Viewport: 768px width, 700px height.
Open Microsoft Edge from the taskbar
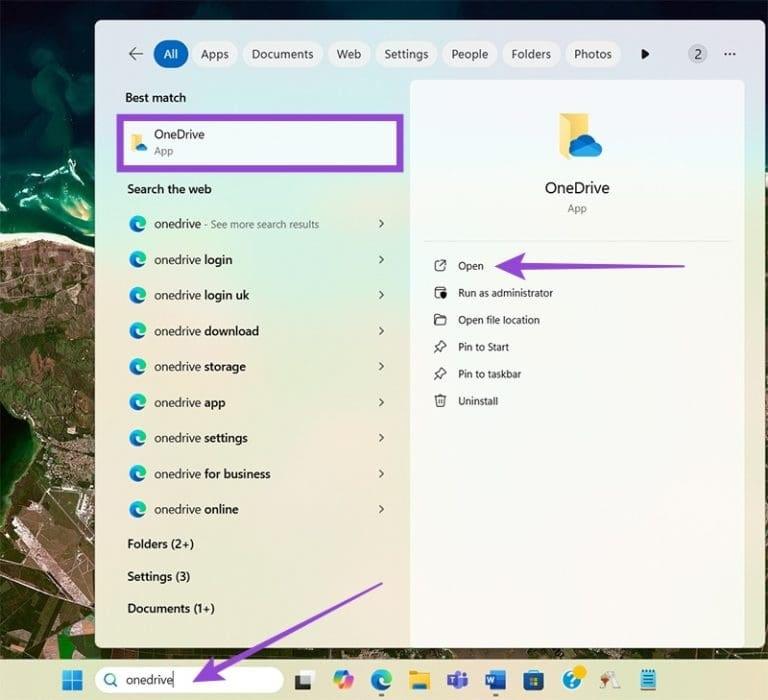click(381, 680)
